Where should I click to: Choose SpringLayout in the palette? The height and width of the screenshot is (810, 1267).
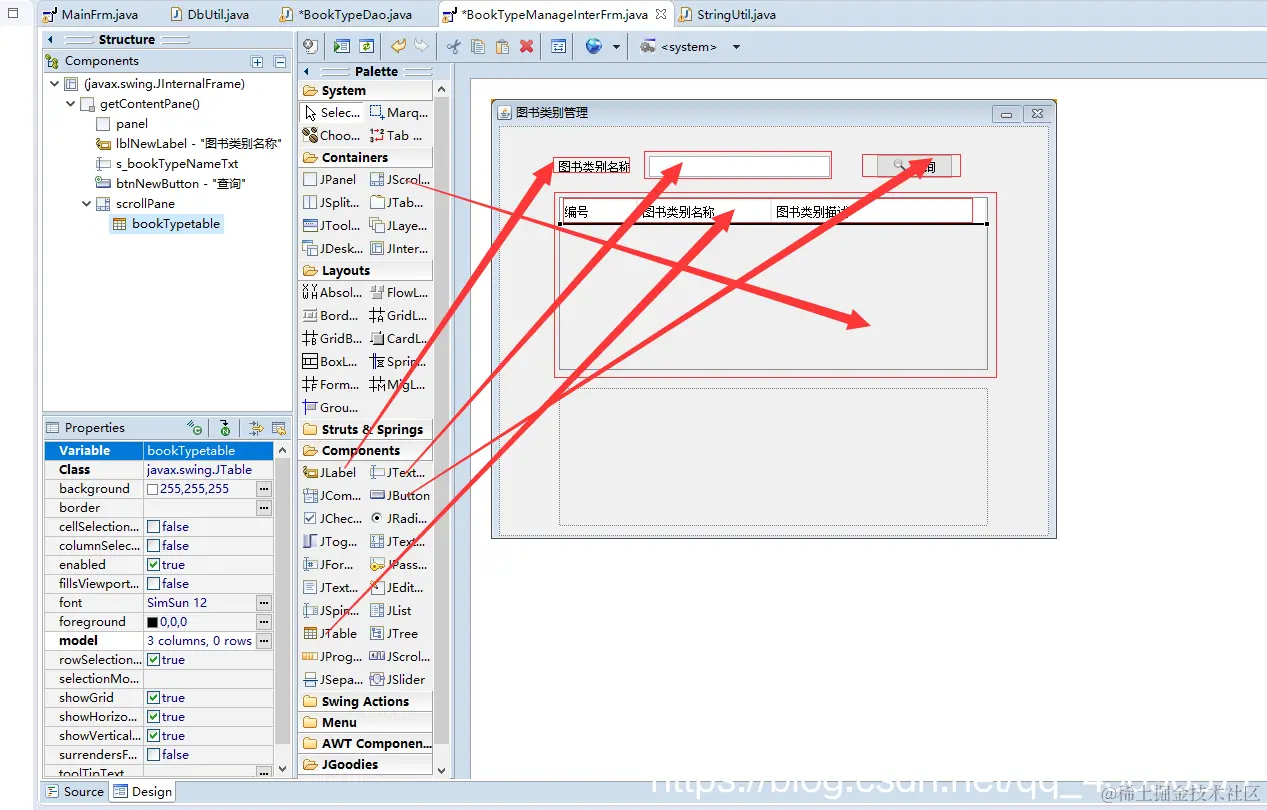tap(399, 362)
